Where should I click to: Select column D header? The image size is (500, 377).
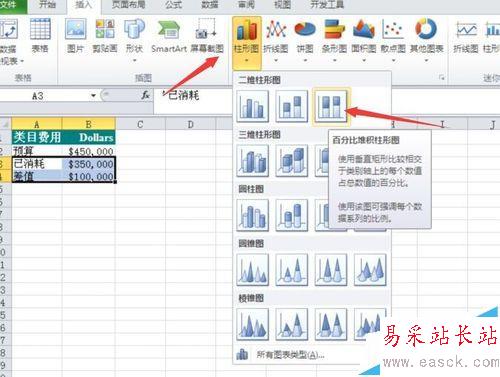click(x=191, y=124)
